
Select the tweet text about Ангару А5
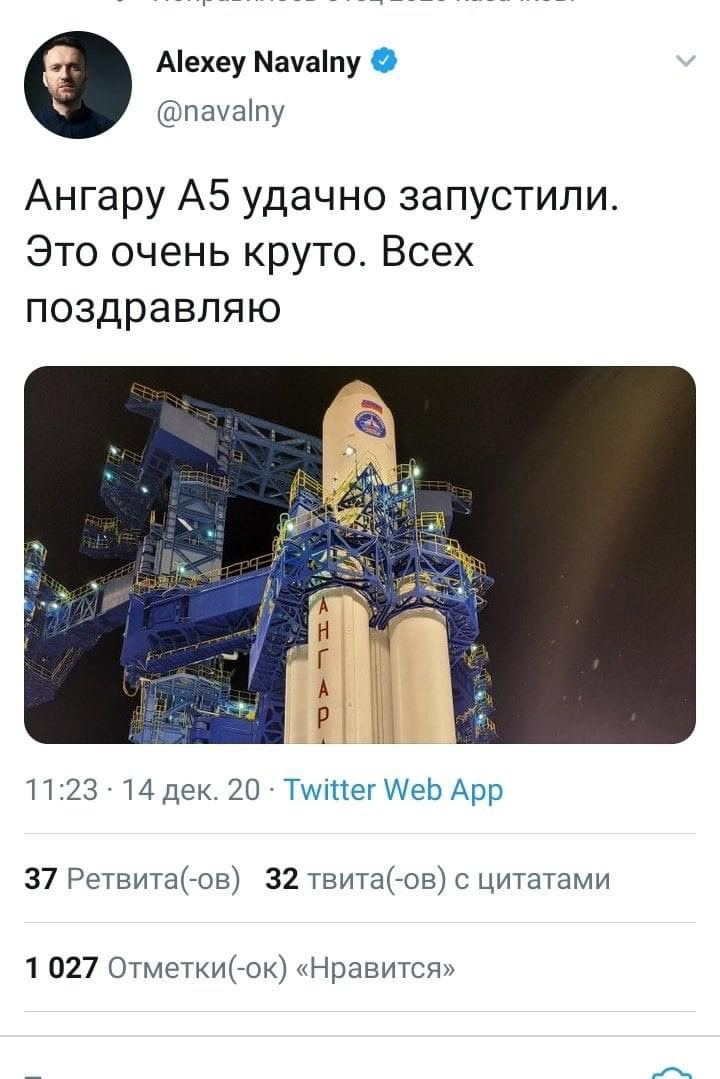(x=322, y=252)
